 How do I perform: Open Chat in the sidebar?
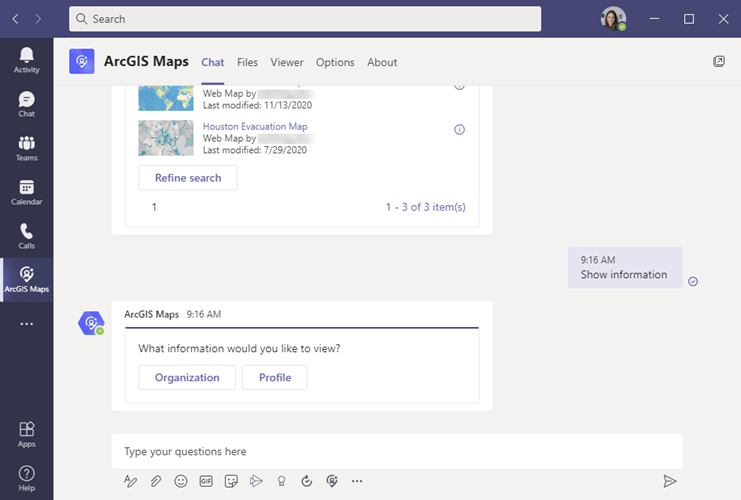[26, 104]
